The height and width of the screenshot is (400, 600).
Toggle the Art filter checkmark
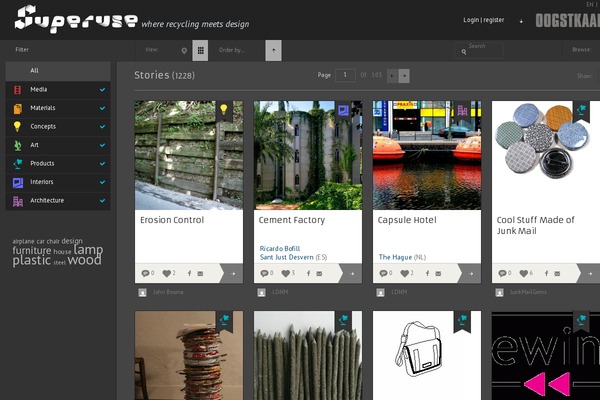tap(102, 145)
